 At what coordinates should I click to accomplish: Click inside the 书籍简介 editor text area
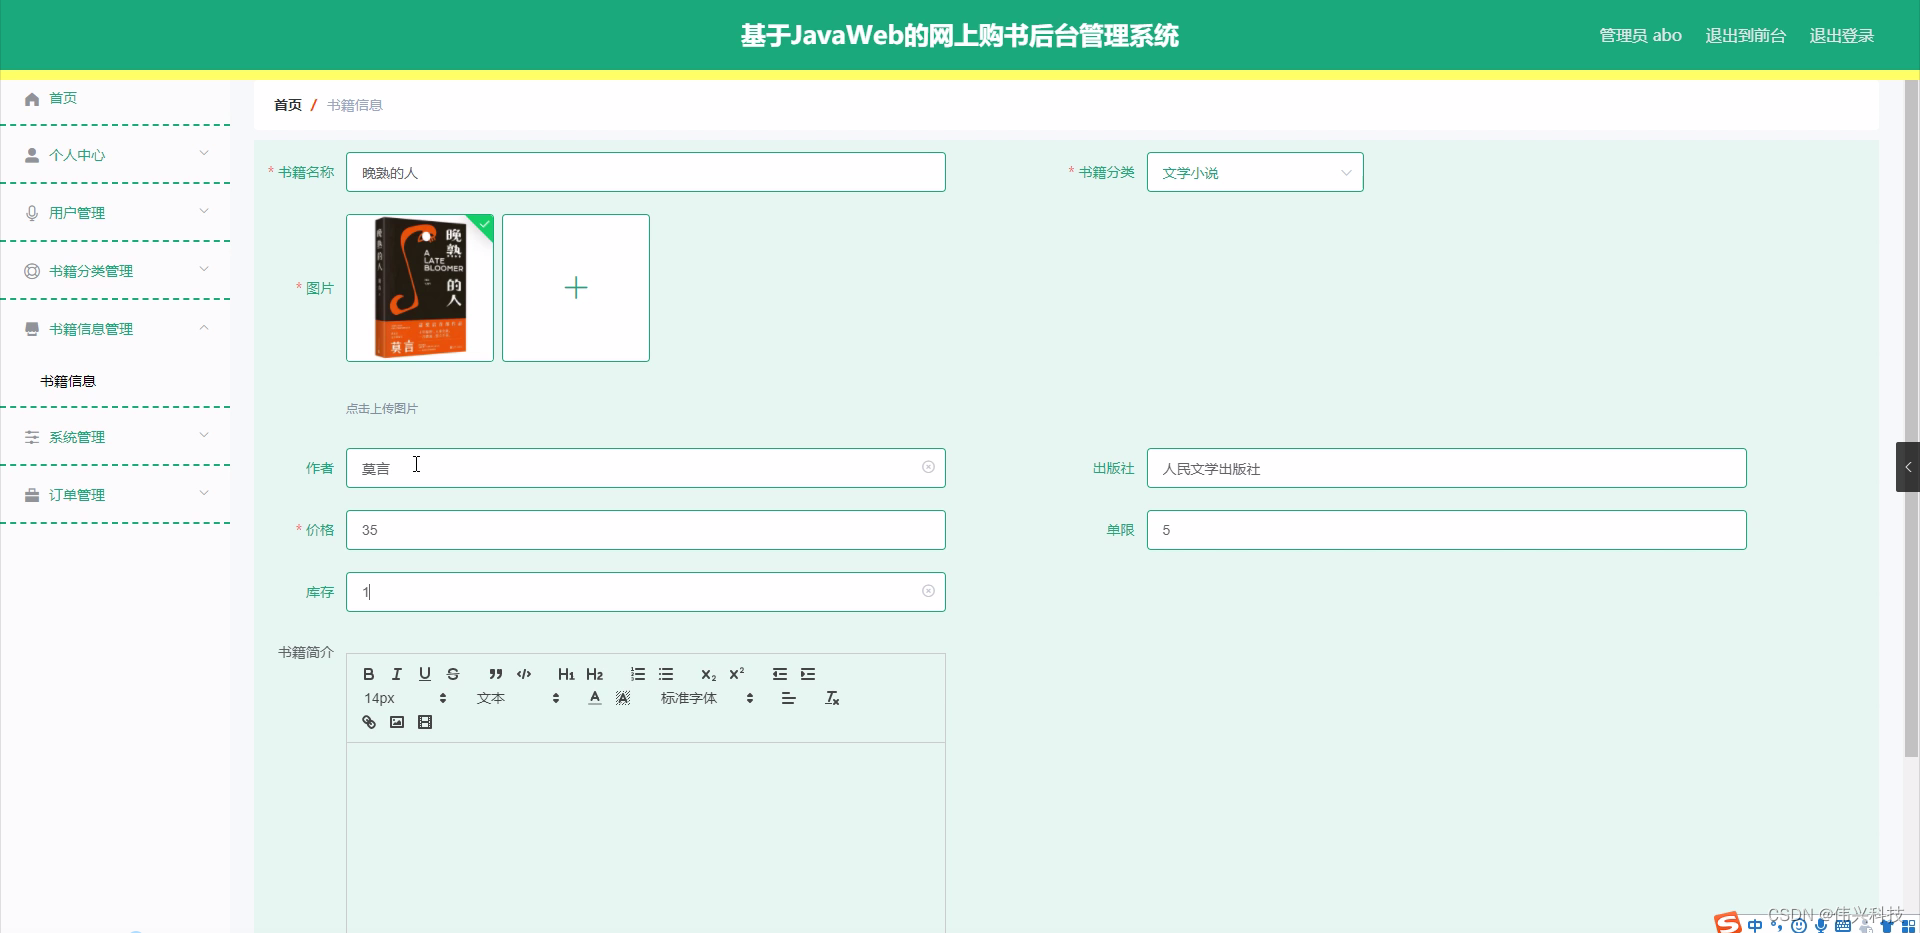(646, 838)
